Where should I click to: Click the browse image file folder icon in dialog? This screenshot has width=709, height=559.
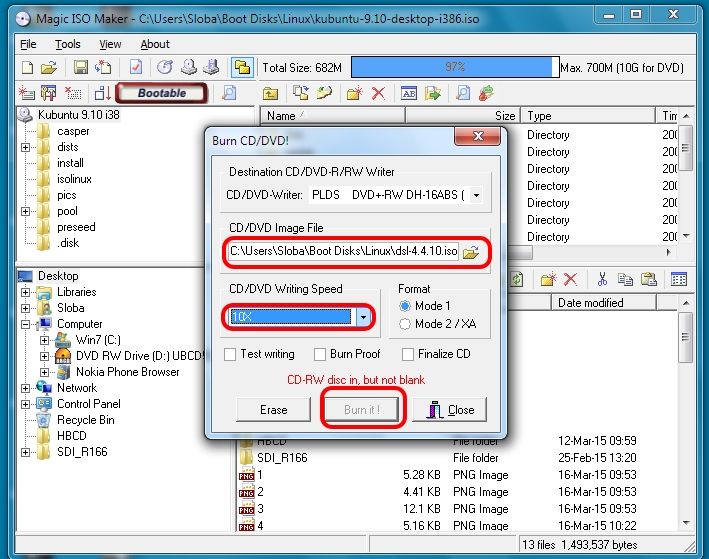point(471,252)
